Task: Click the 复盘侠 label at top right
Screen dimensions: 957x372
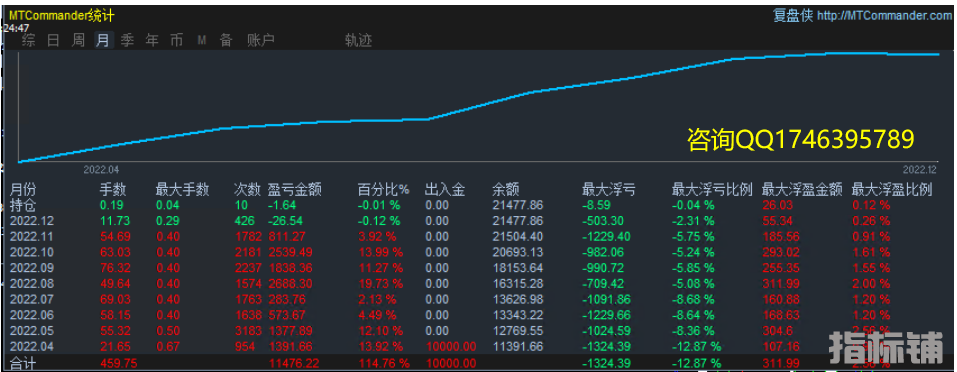Action: click(x=793, y=16)
